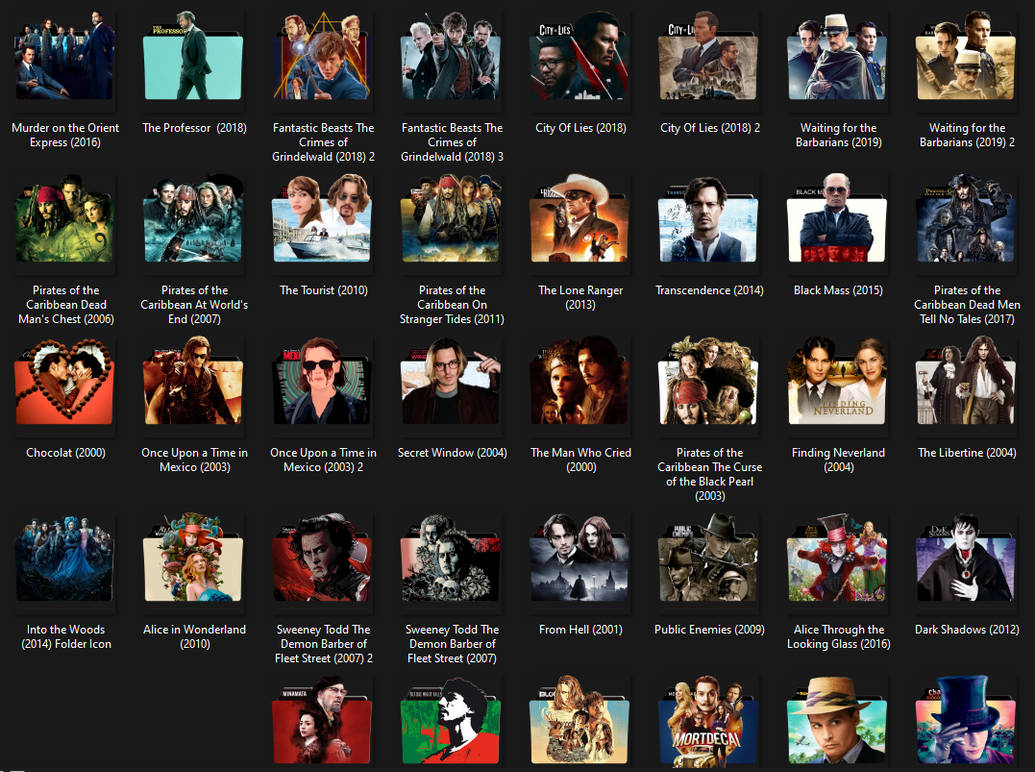Select the Mortdecai folder in the bottom row
This screenshot has width=1035, height=772.
point(708,718)
